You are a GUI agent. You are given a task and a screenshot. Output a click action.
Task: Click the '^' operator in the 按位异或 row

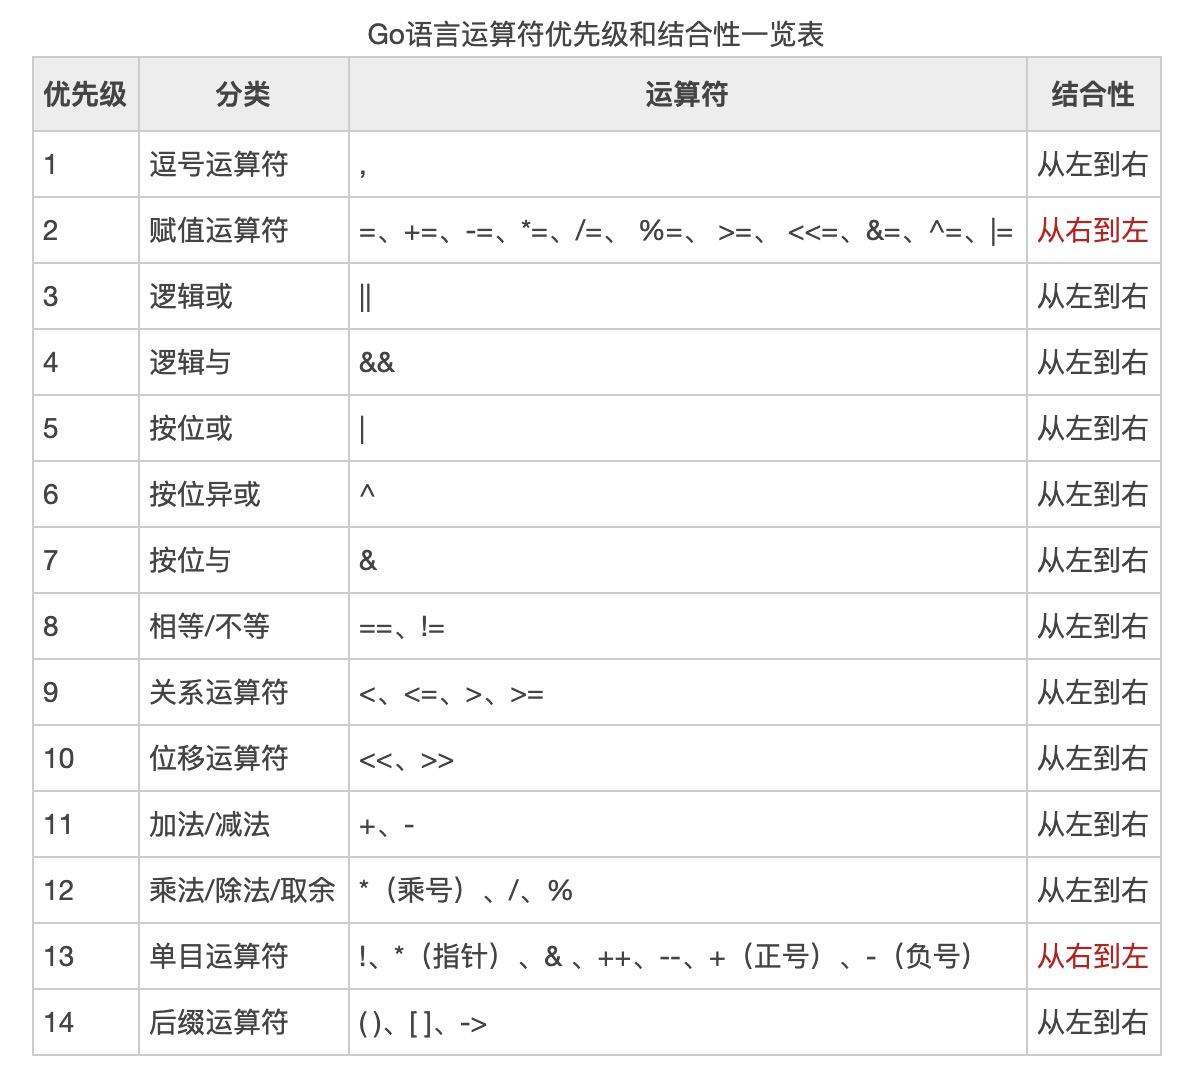click(367, 492)
